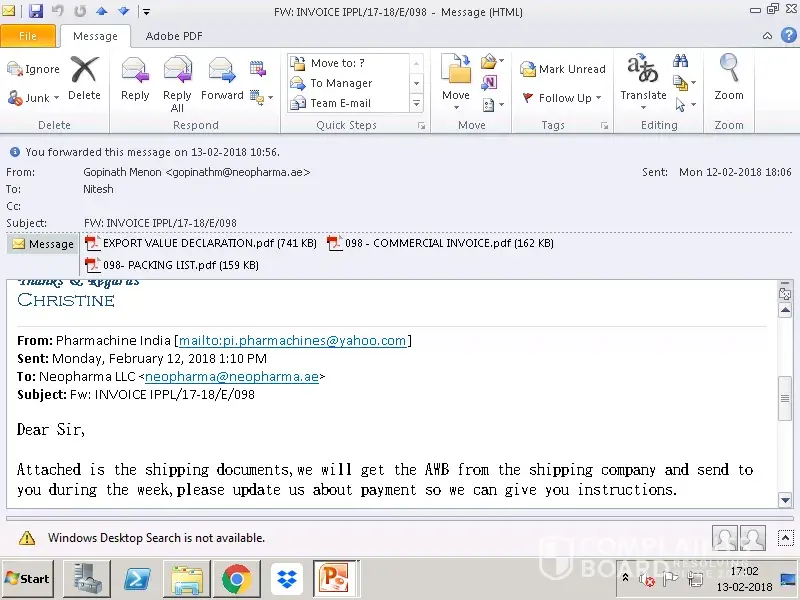
Task: Open pi.pharmachines@yahoo.com mailto link
Action: click(x=292, y=341)
